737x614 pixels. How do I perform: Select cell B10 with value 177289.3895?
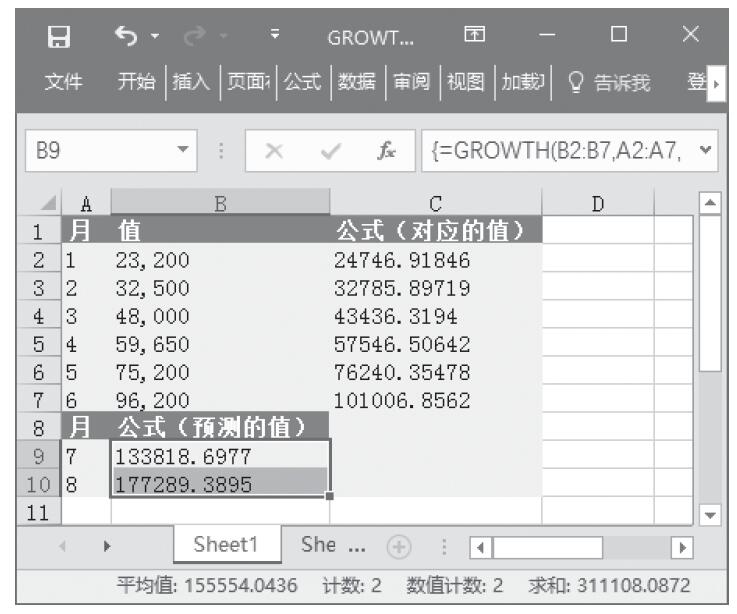[220, 485]
